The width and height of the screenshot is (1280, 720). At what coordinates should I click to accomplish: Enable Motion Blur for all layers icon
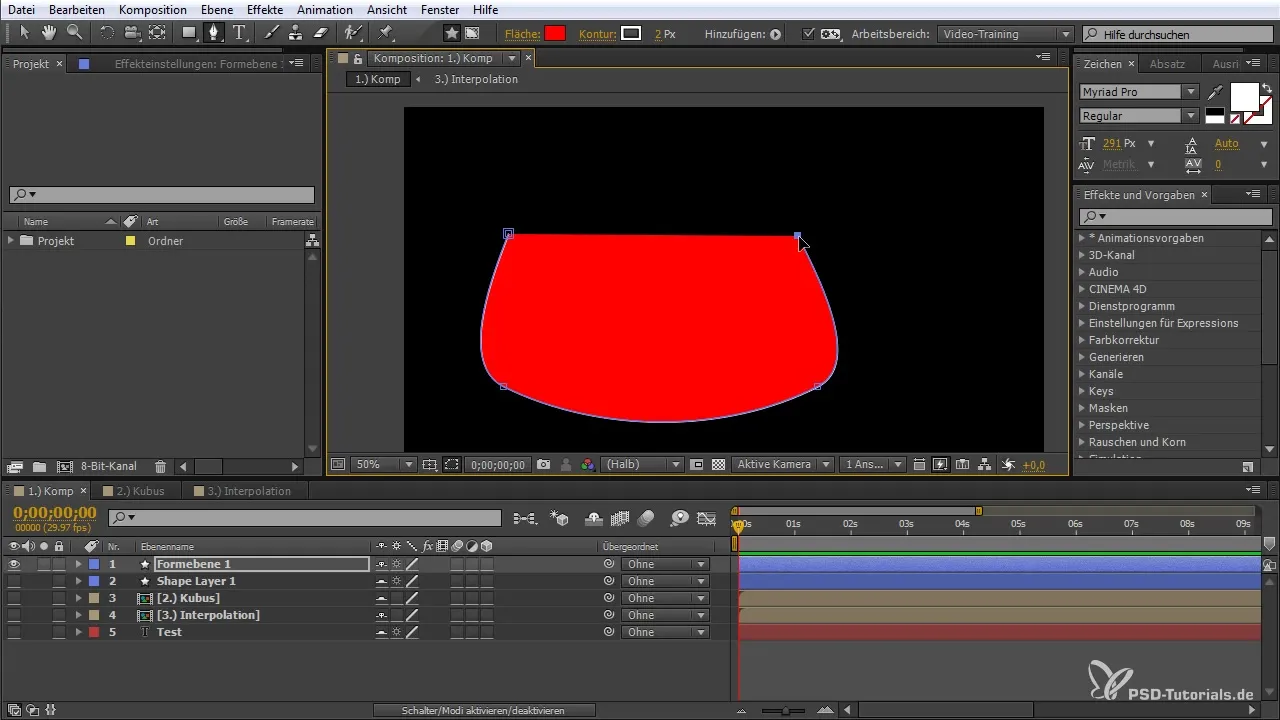click(646, 518)
